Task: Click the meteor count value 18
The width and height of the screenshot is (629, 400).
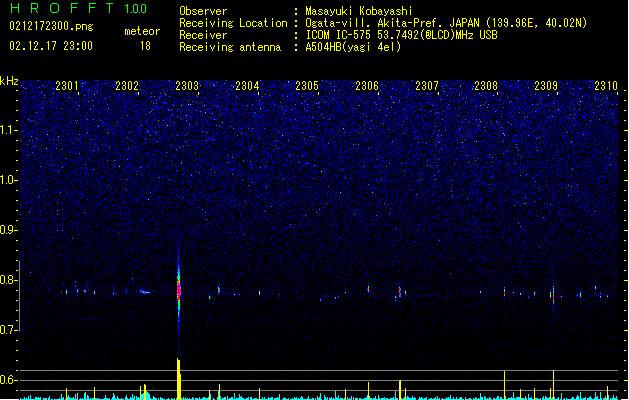Action: coord(145,46)
